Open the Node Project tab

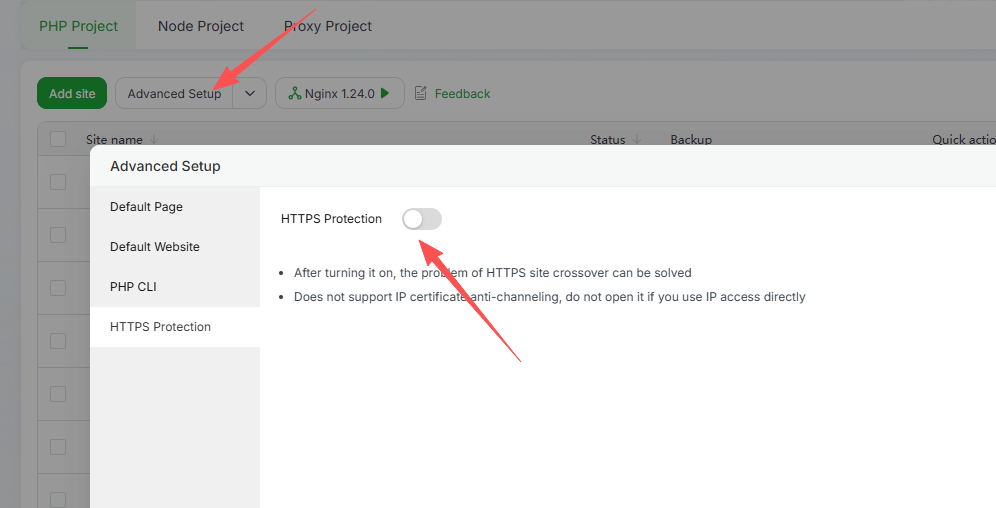[x=201, y=26]
